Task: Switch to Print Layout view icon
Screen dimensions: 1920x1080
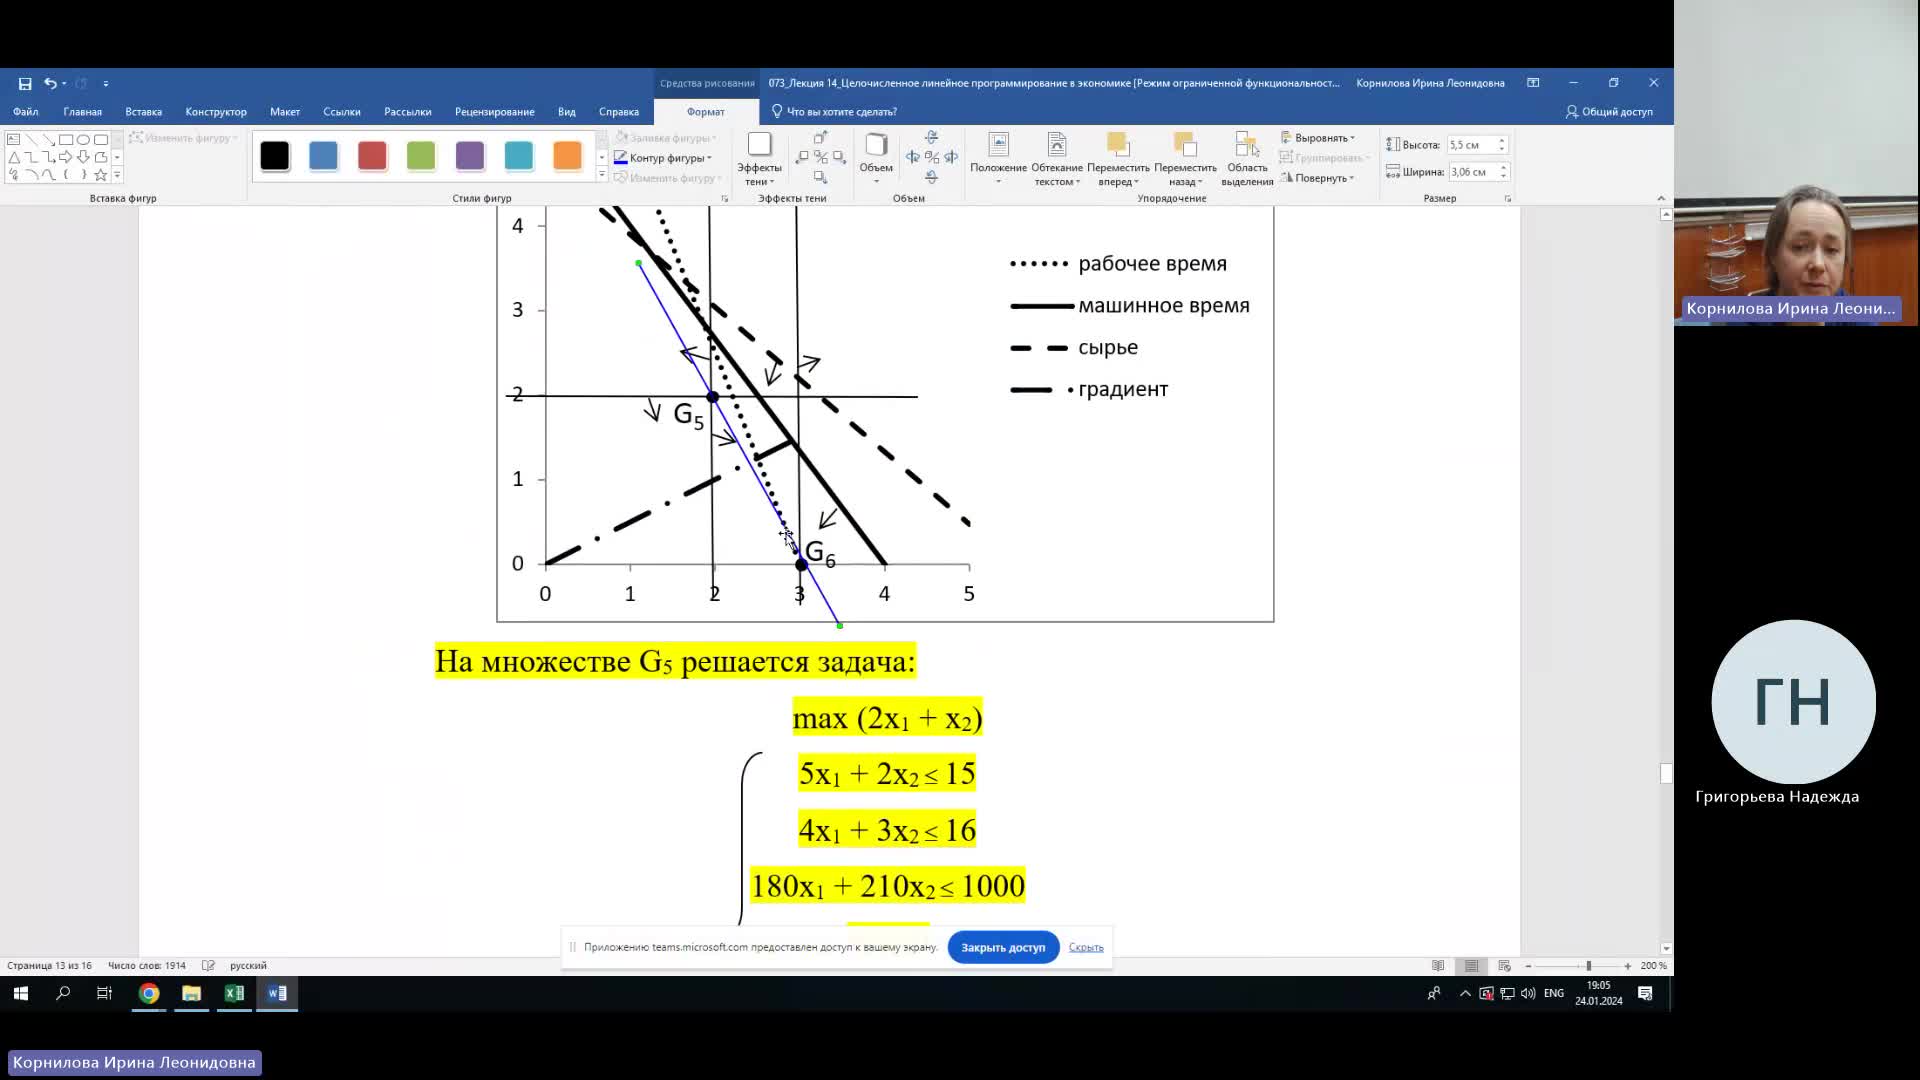Action: tap(1471, 966)
